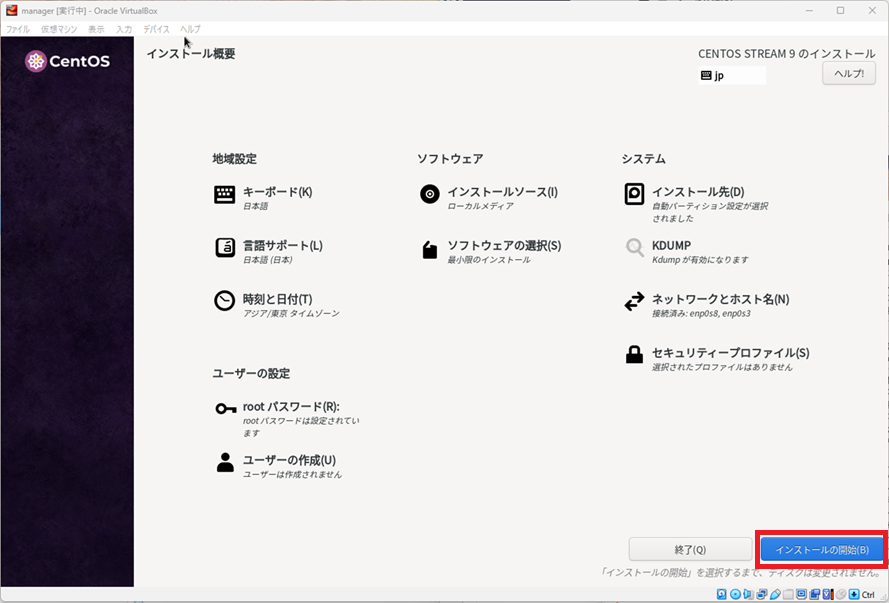This screenshot has height=603, width=889.
Task: Click the jp keyboard layout indicator
Action: pos(732,75)
